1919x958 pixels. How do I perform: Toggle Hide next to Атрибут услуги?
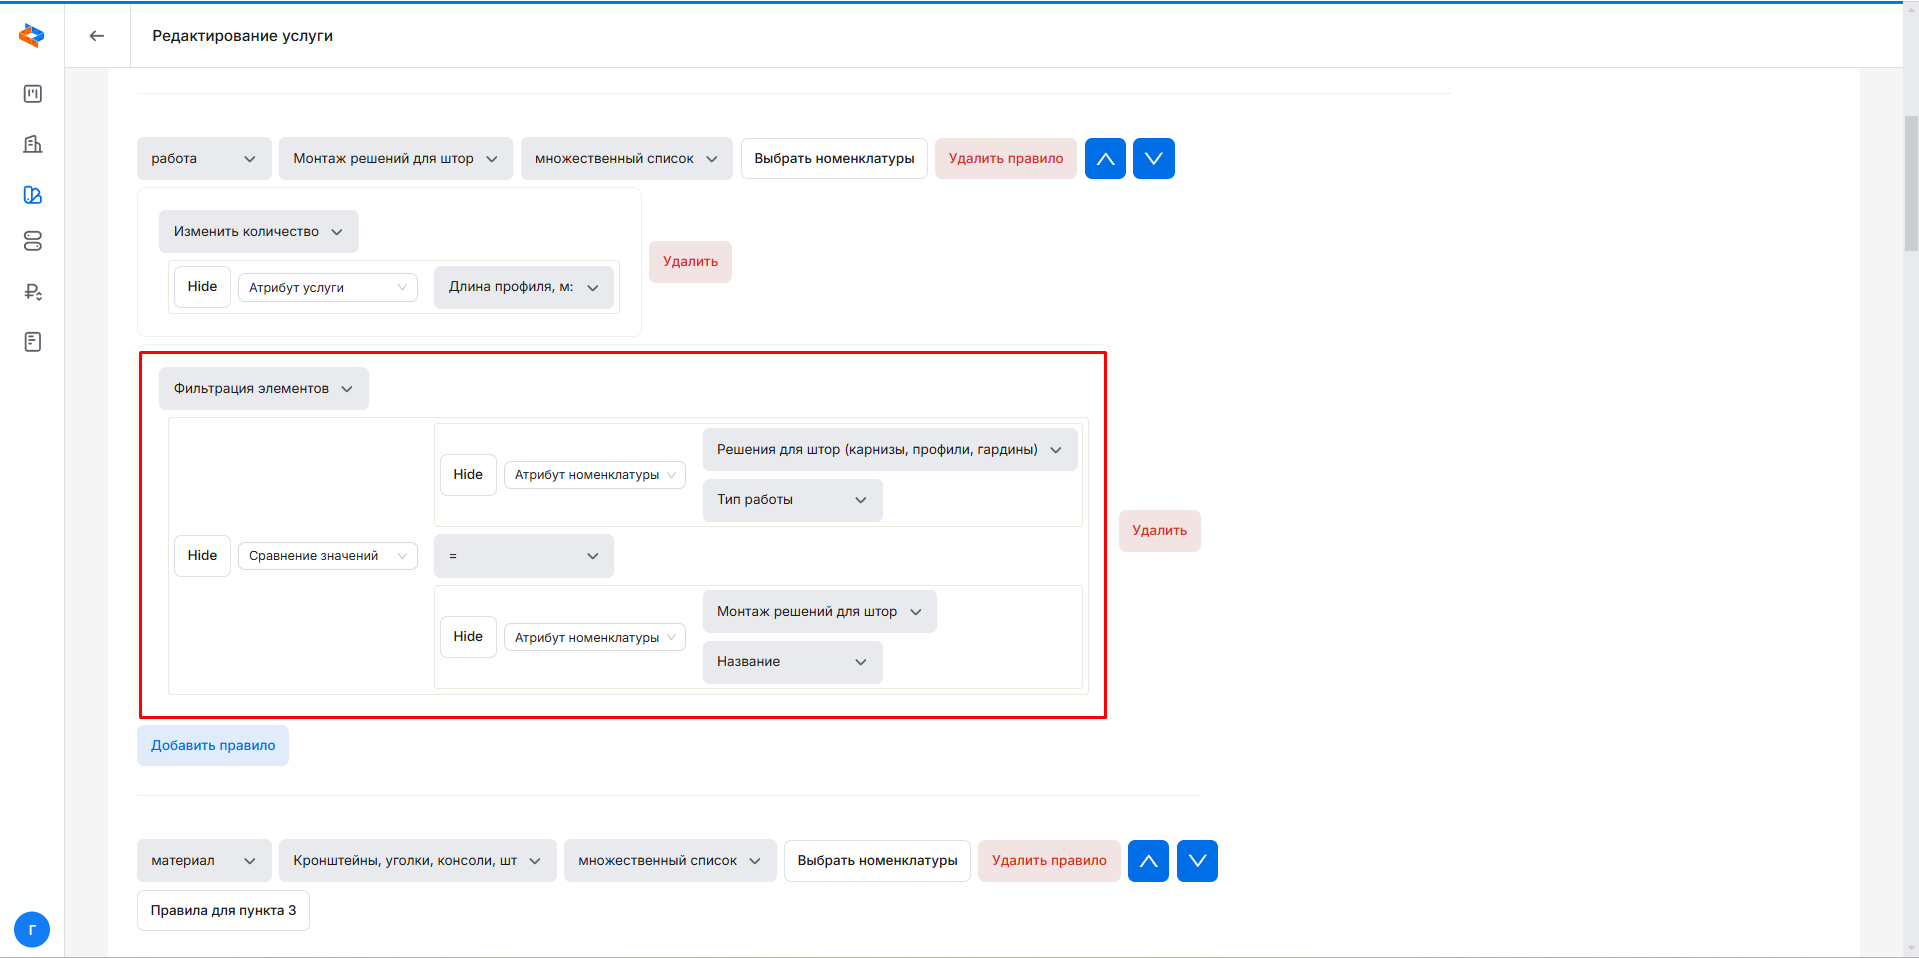tap(202, 287)
